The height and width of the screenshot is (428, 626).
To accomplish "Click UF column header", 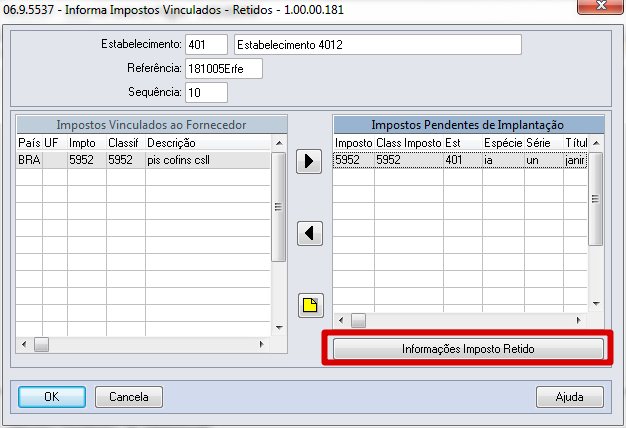I will coord(55,143).
